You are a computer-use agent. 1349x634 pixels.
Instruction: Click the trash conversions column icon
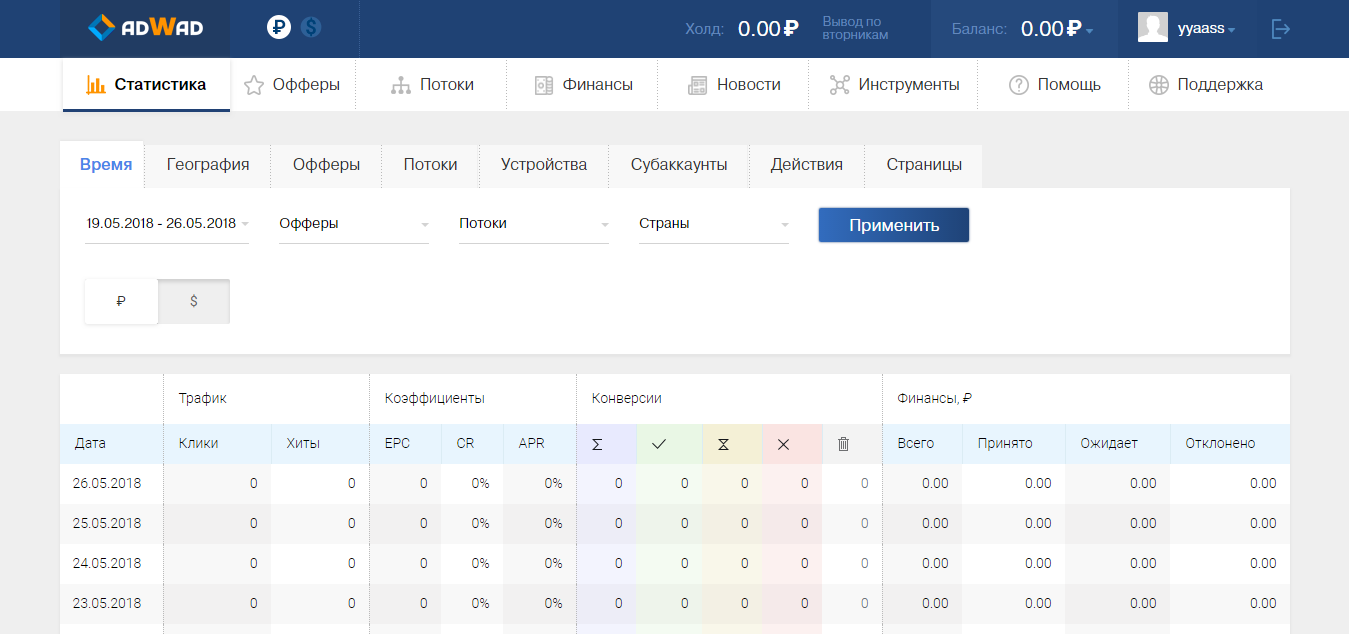pyautogui.click(x=843, y=444)
